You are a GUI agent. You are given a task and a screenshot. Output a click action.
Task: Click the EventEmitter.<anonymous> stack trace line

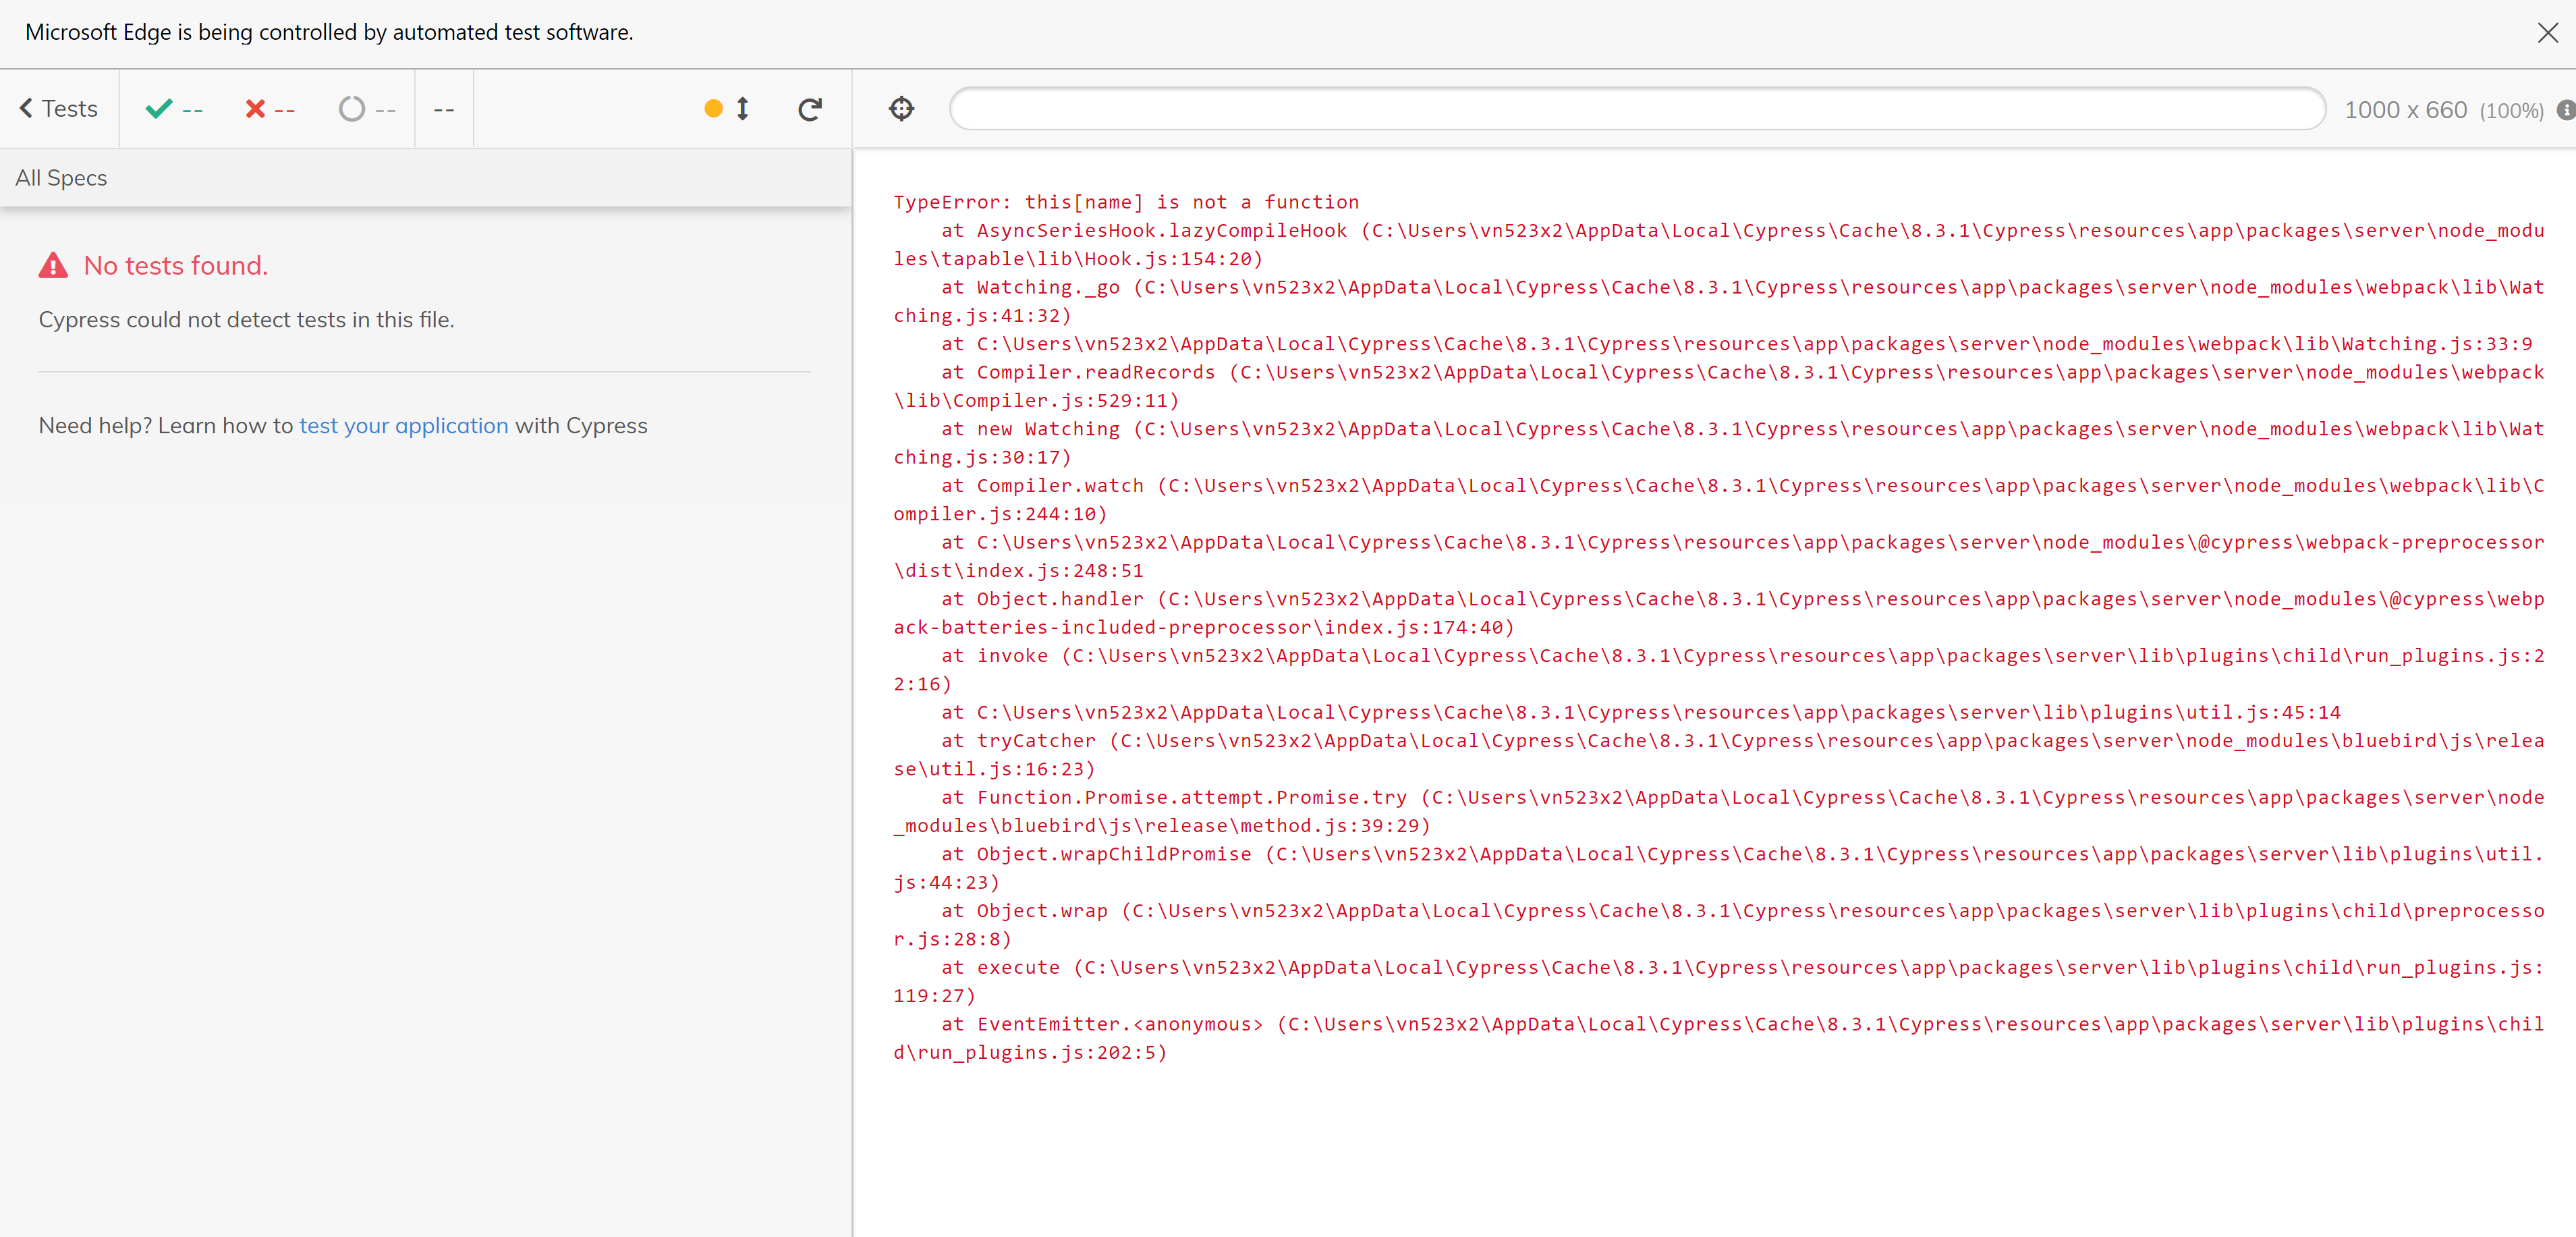pyautogui.click(x=1718, y=1038)
